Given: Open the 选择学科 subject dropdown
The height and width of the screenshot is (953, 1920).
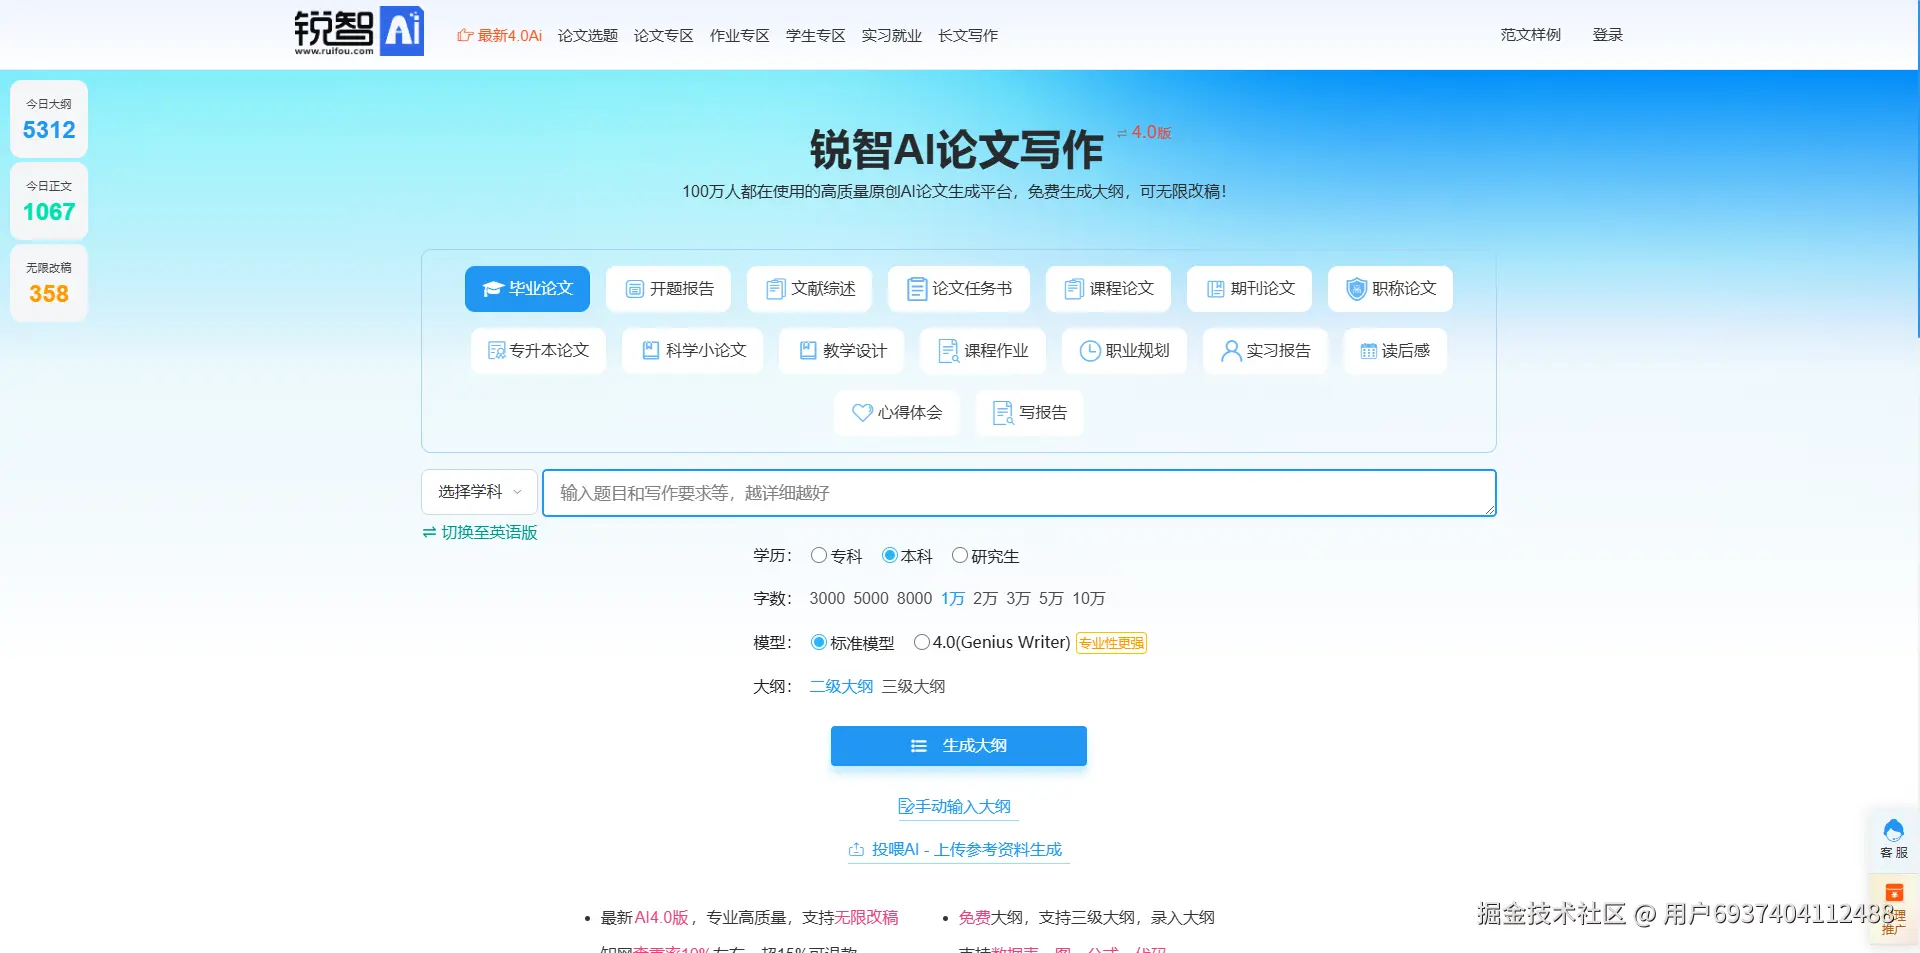Looking at the screenshot, I should (x=479, y=492).
